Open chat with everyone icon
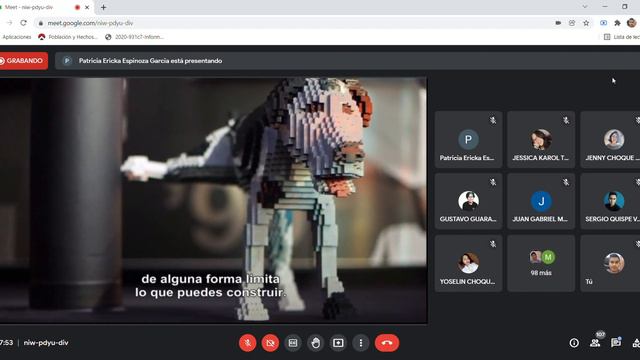The height and width of the screenshot is (360, 640). pyautogui.click(x=616, y=343)
